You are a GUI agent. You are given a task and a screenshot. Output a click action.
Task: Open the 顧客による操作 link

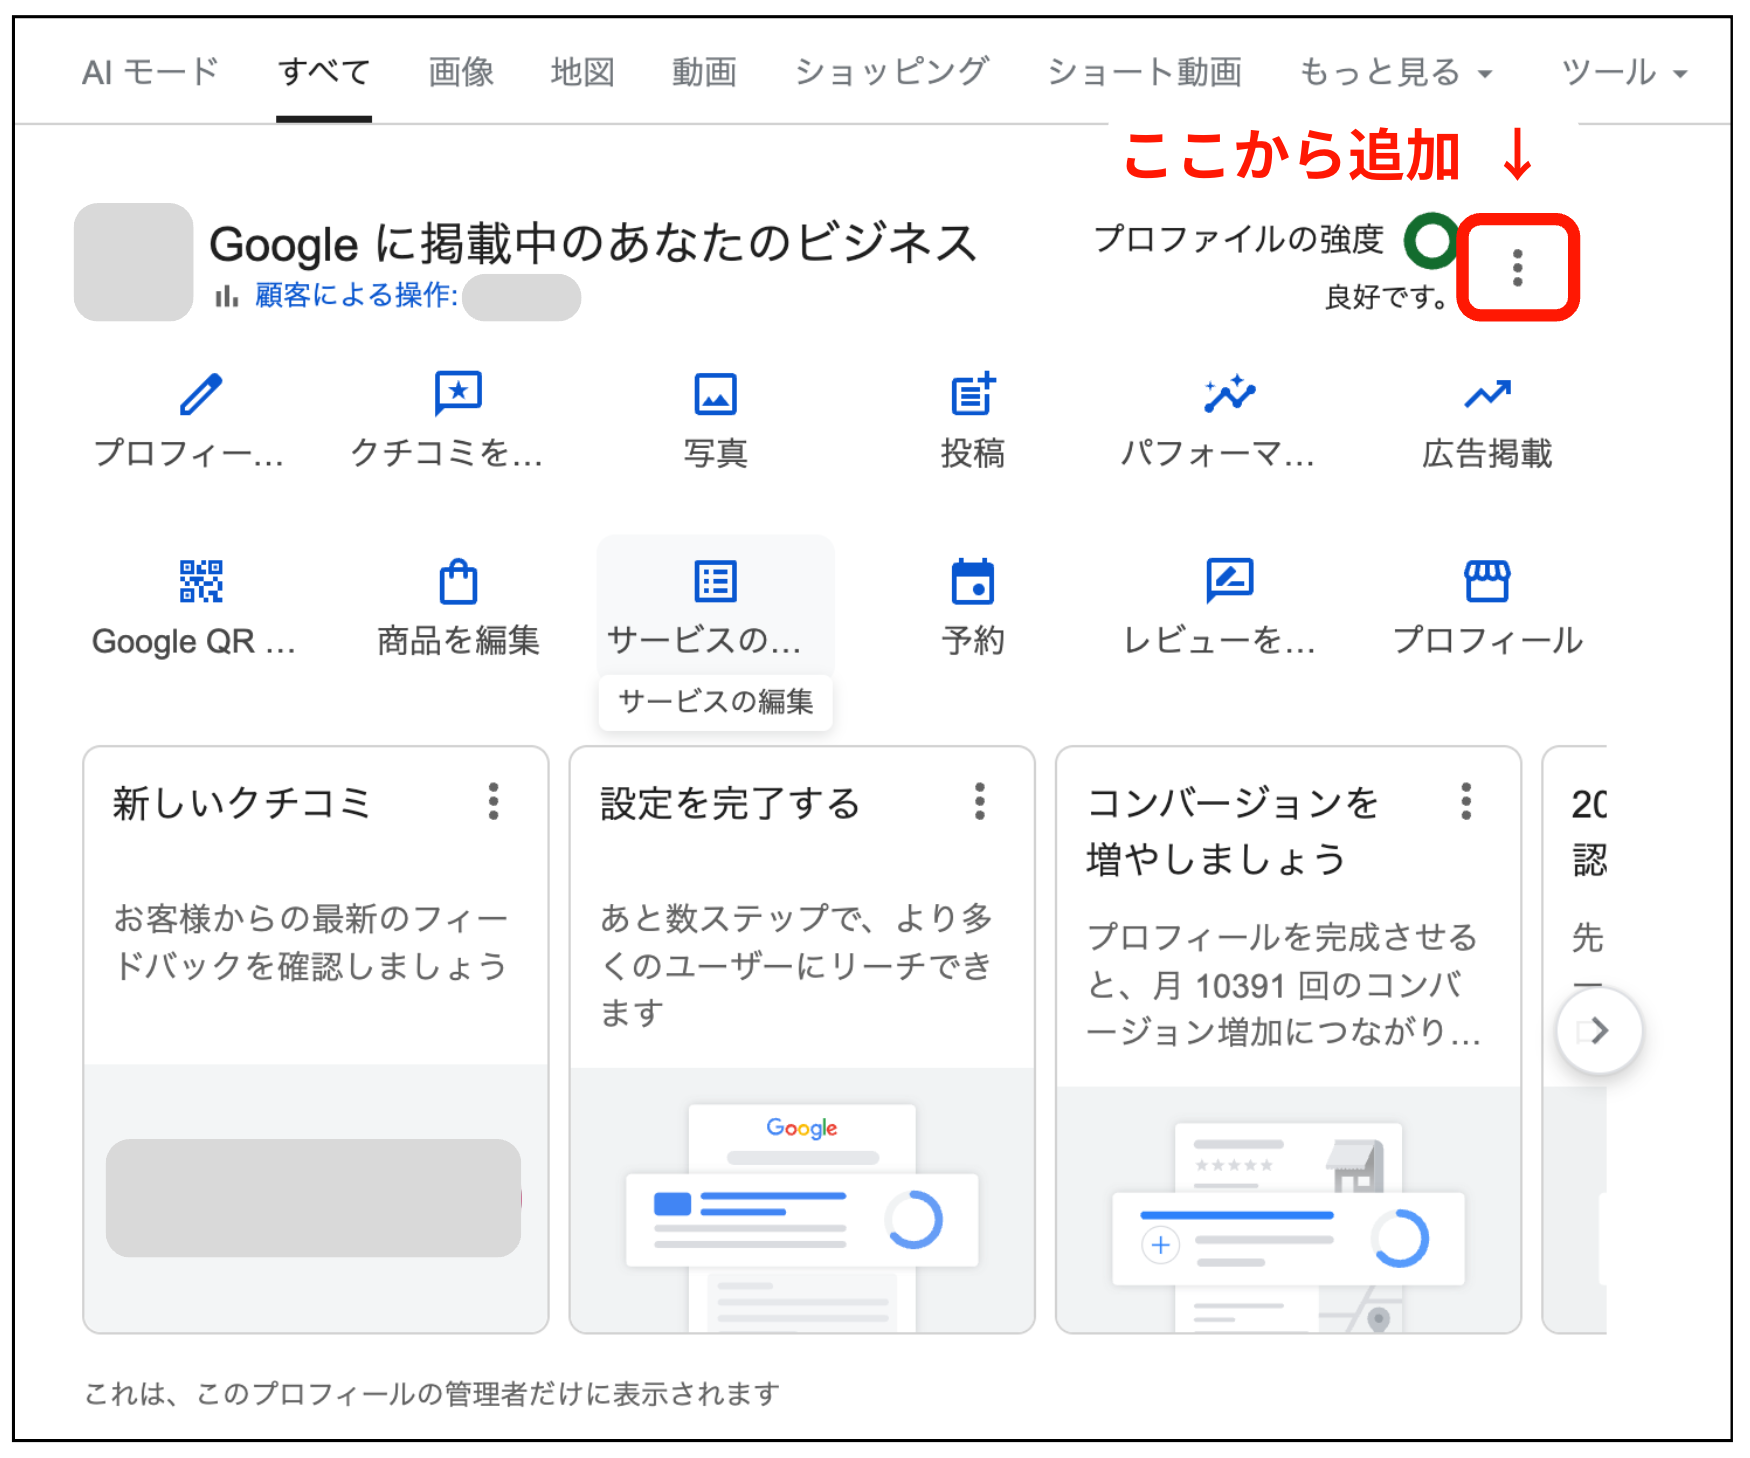357,295
